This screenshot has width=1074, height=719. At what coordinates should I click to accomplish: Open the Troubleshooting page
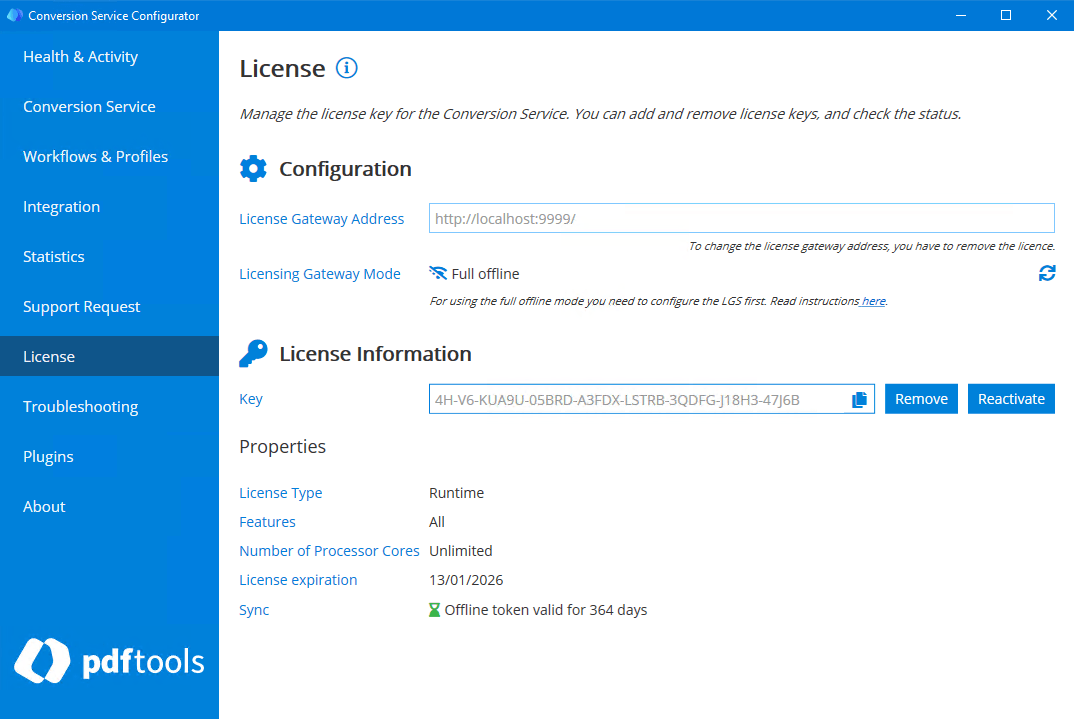80,406
